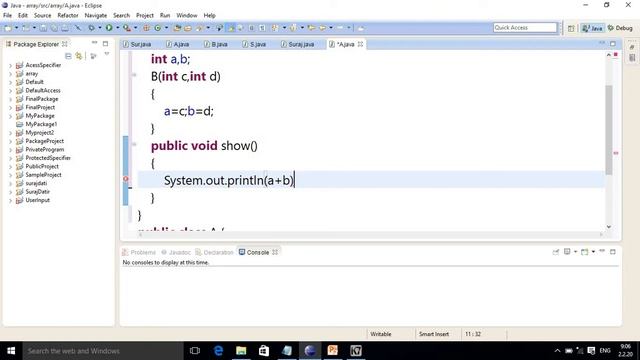Open the Navigate menu
The height and width of the screenshot is (360, 640).
point(96,16)
